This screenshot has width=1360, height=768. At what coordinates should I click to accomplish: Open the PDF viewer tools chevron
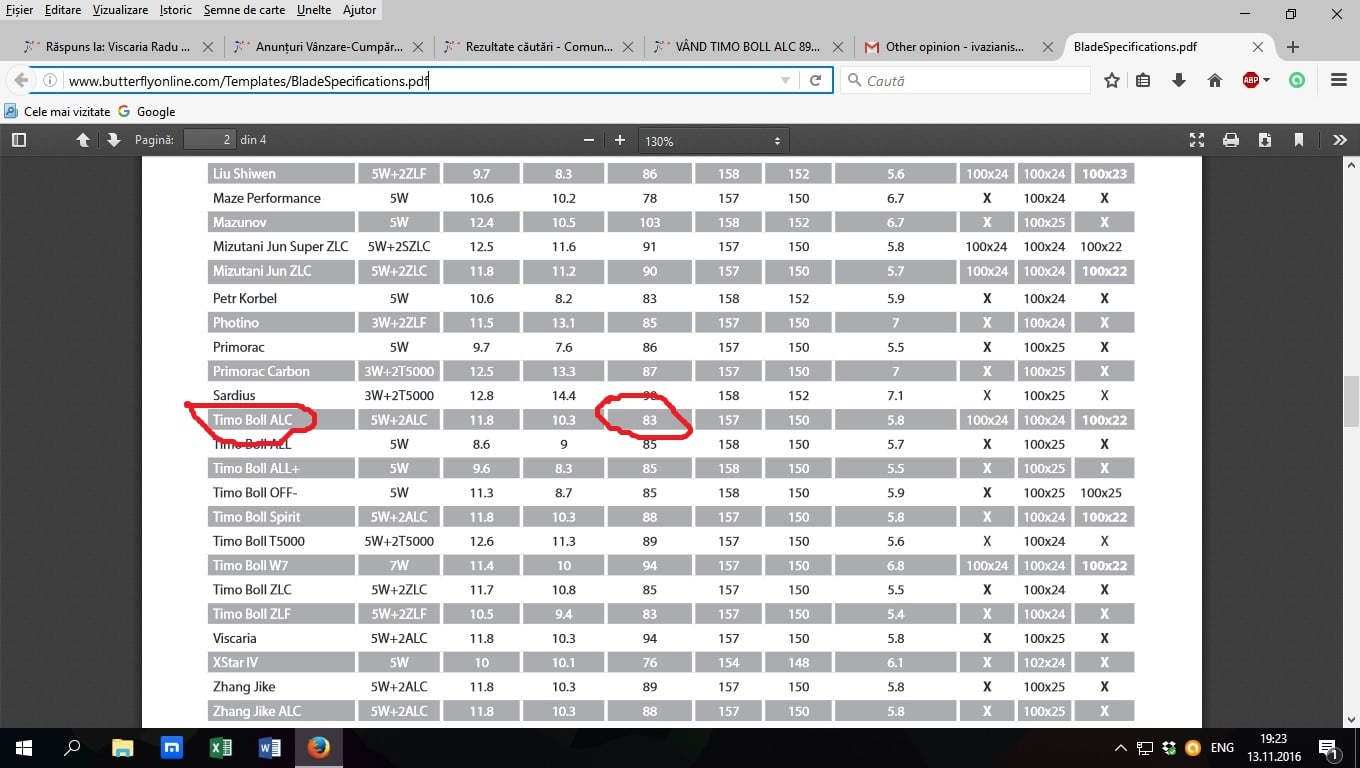[1340, 140]
